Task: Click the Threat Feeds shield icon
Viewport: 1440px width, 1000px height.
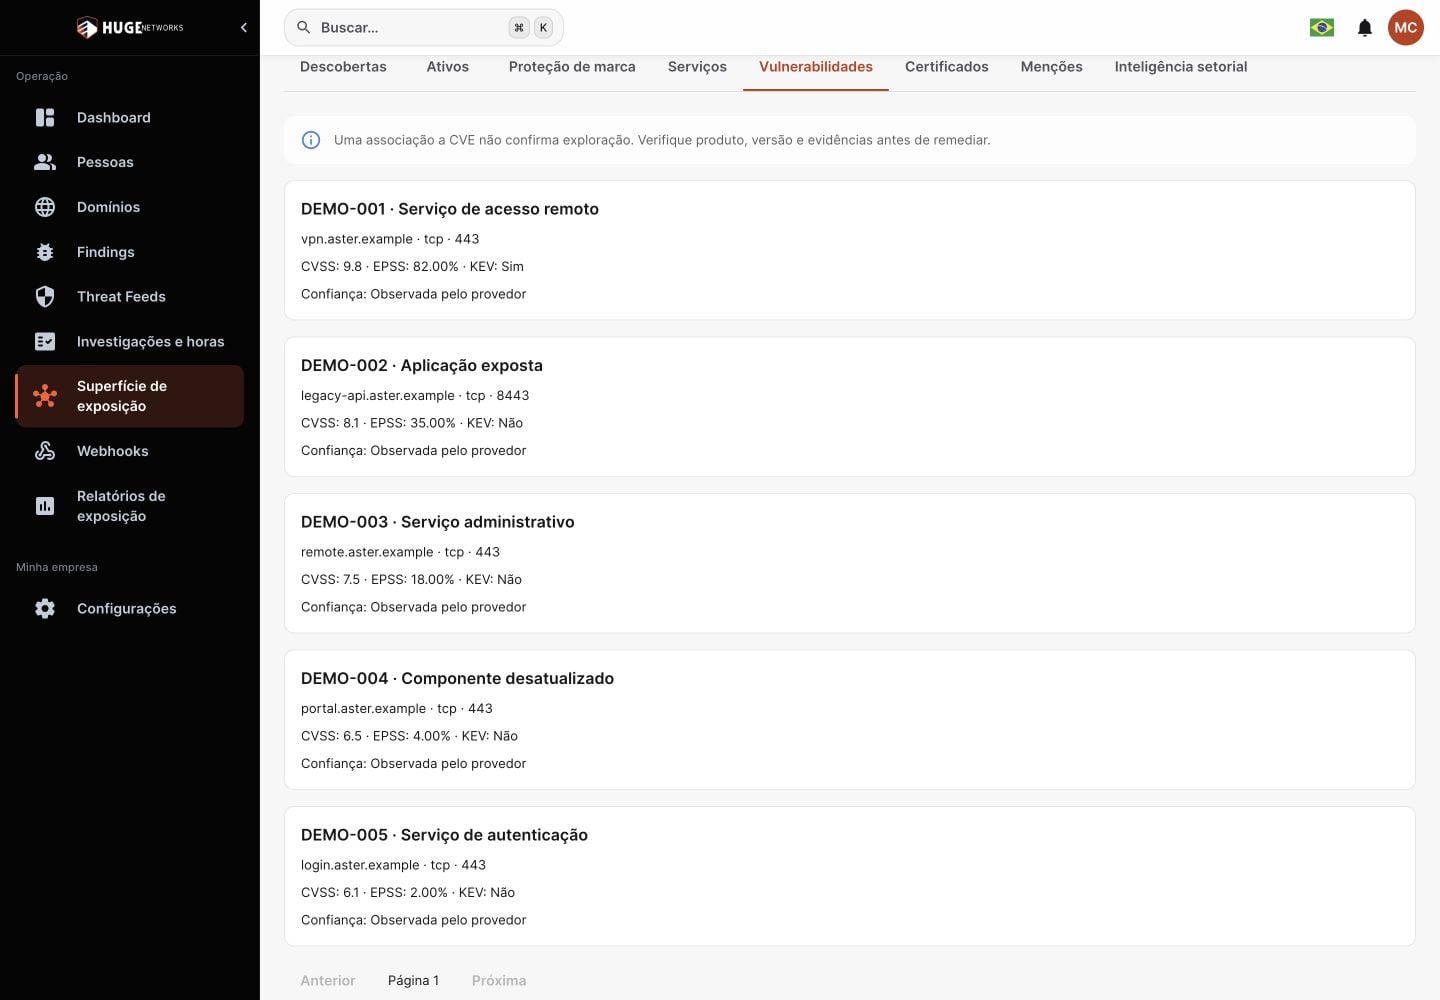Action: click(45, 296)
